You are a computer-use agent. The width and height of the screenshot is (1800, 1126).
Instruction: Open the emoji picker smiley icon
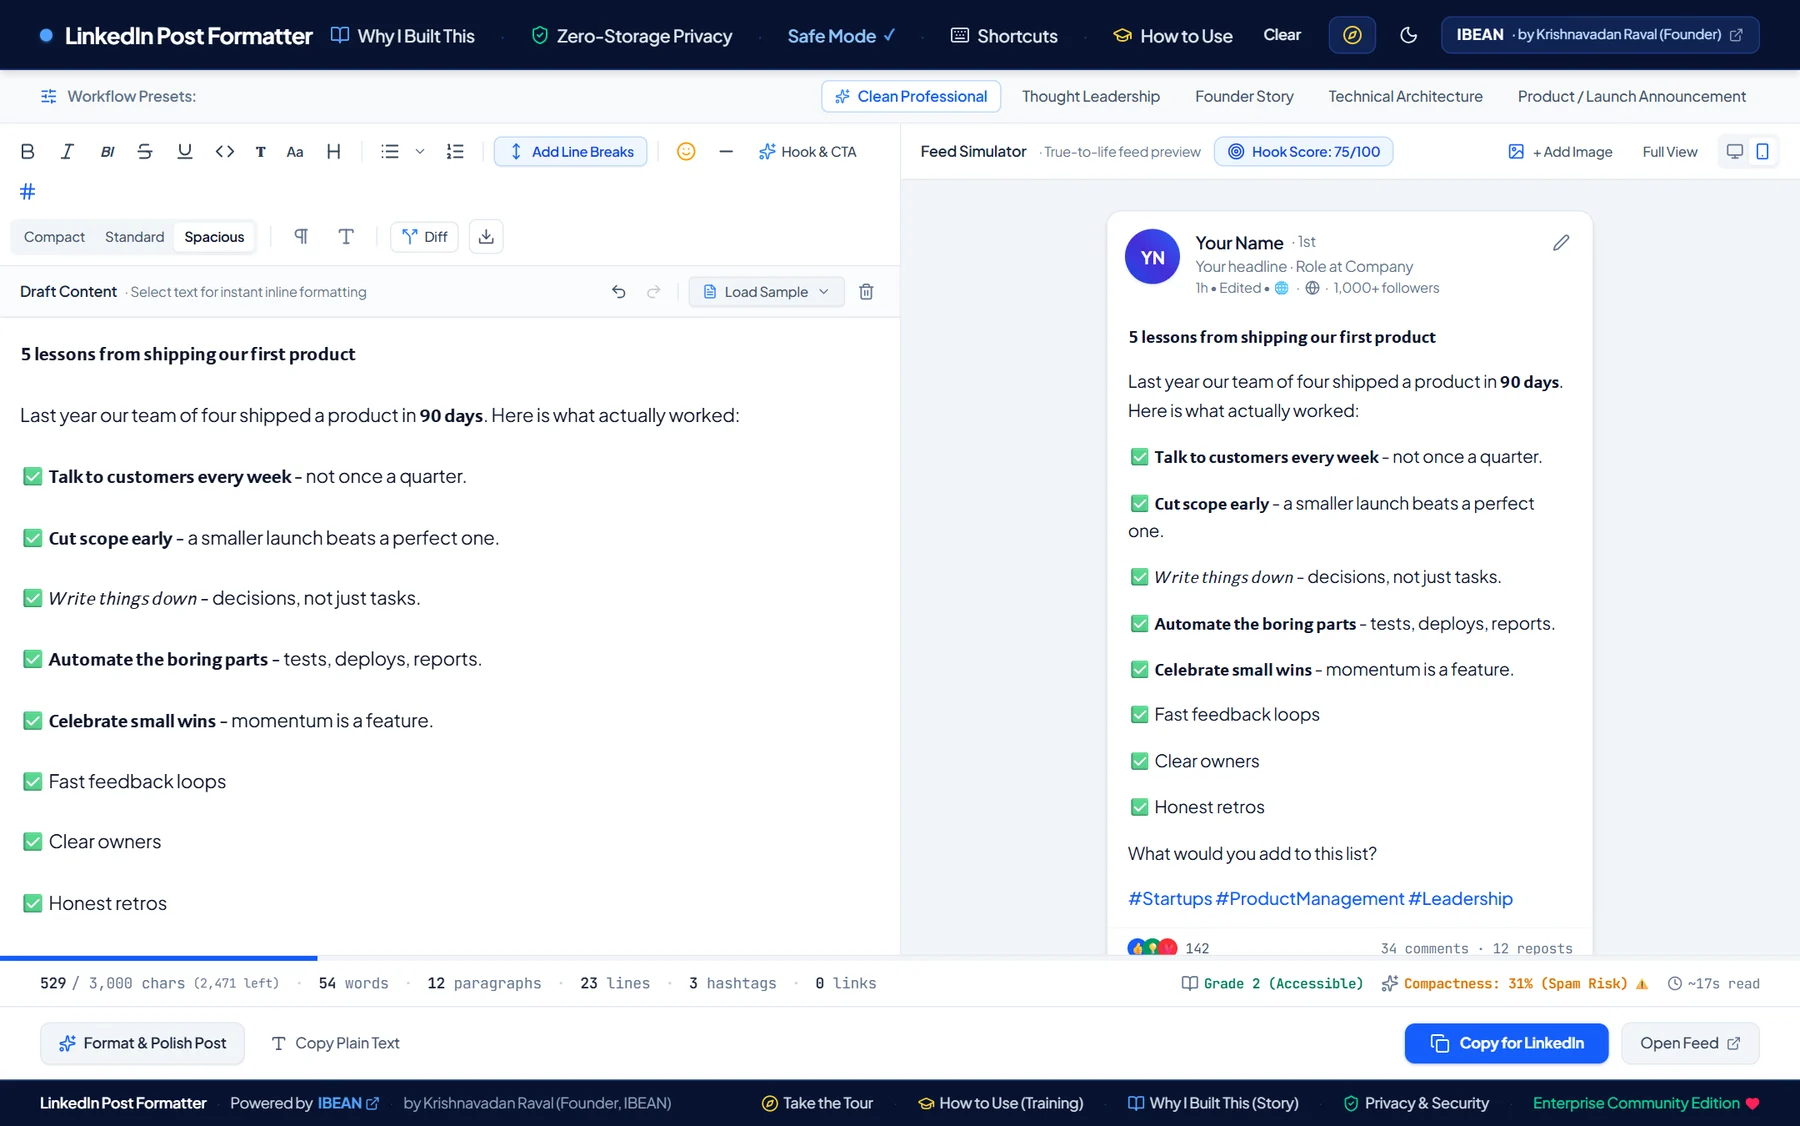click(686, 152)
